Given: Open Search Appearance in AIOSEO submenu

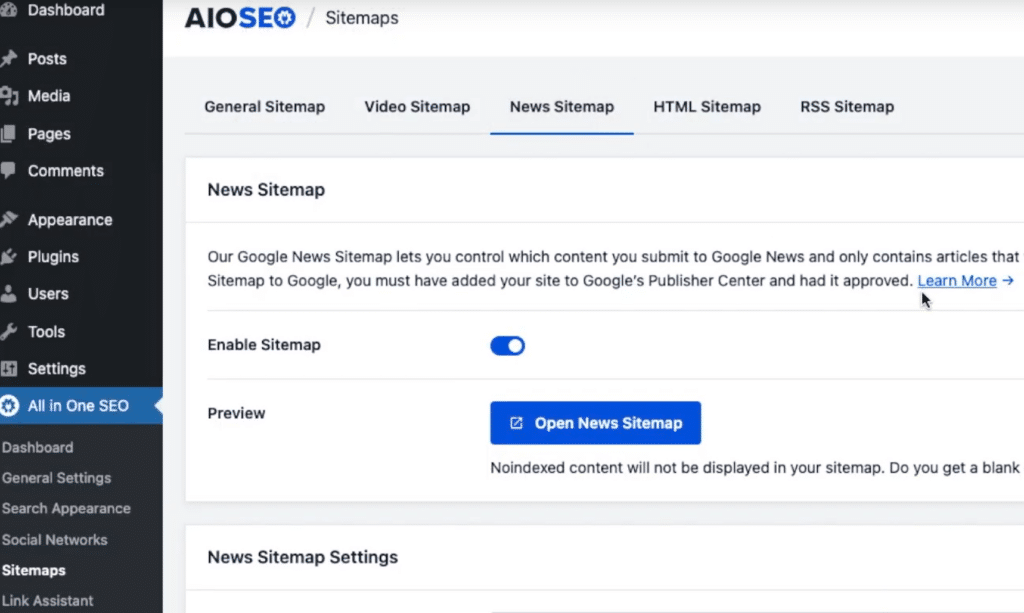Looking at the screenshot, I should [x=66, y=508].
